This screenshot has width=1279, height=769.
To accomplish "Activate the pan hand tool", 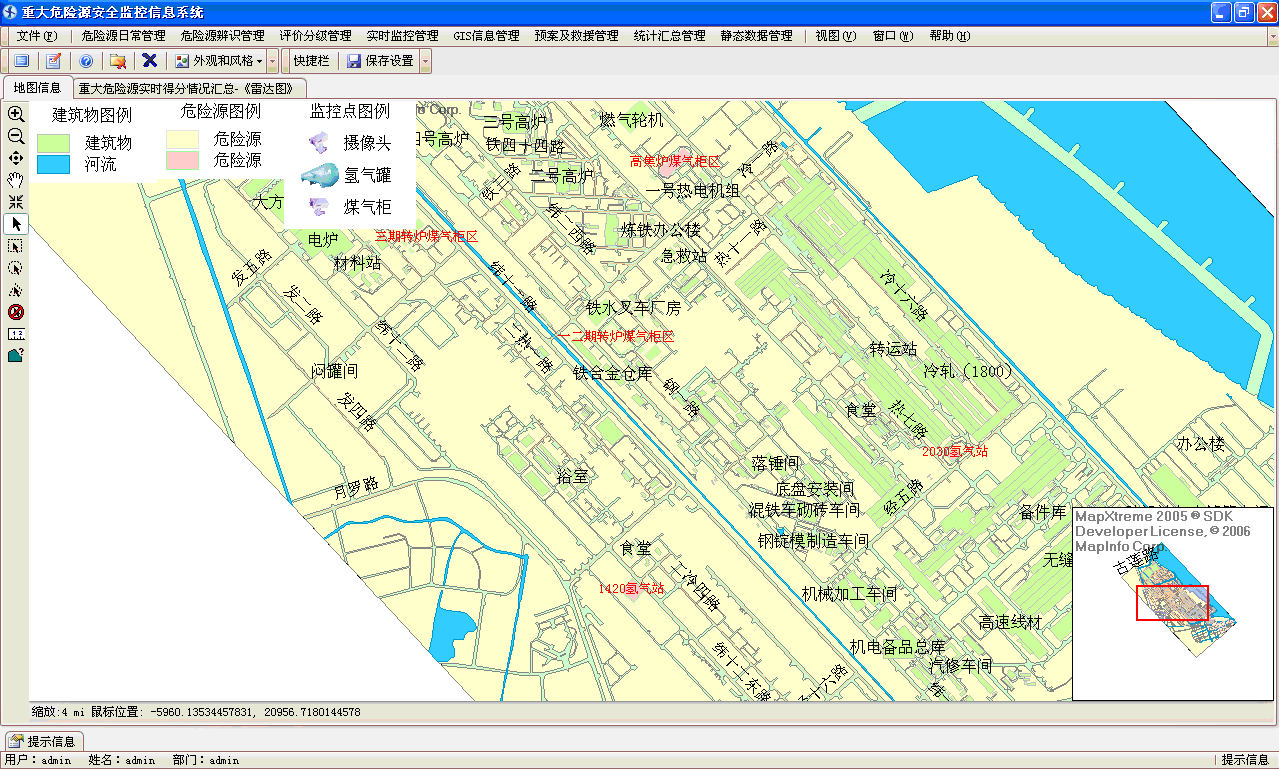I will click(x=16, y=180).
